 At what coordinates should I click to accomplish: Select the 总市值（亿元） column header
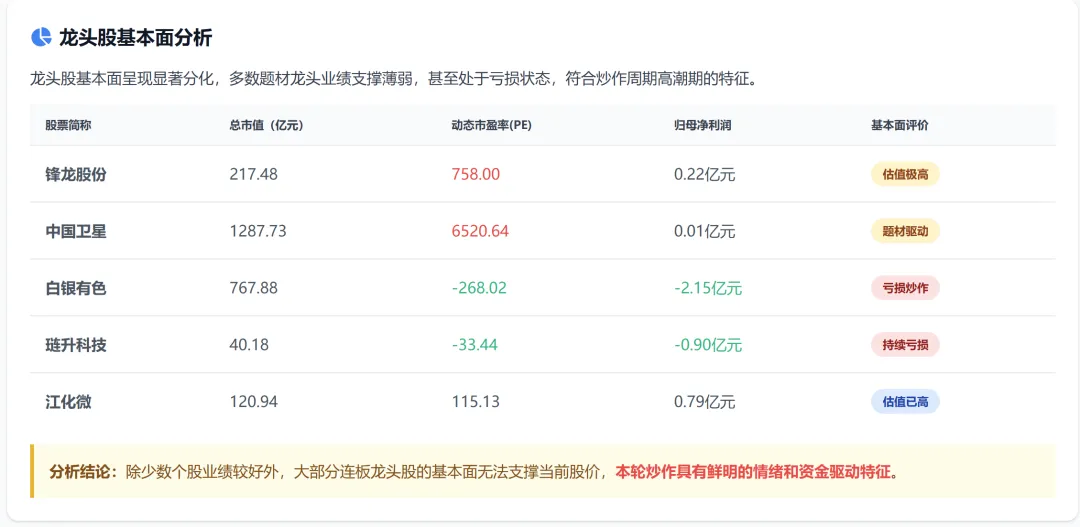pos(266,125)
